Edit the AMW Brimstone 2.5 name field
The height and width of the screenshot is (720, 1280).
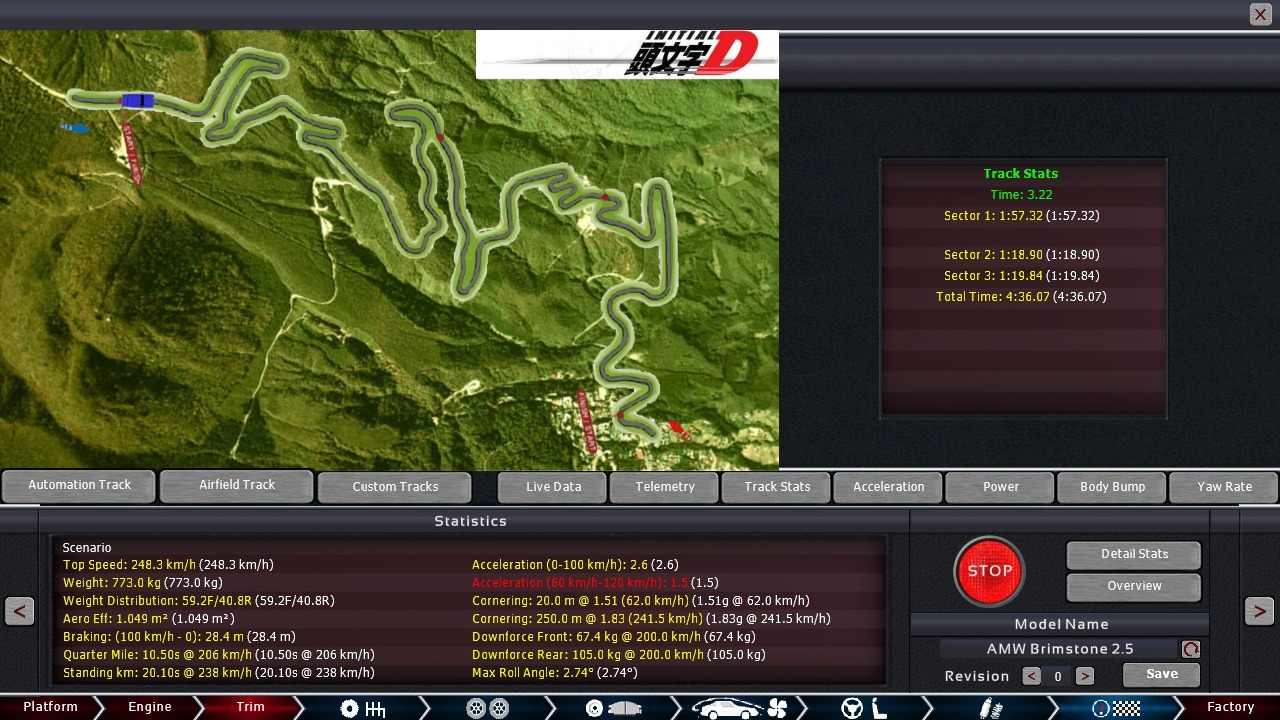(x=1059, y=649)
